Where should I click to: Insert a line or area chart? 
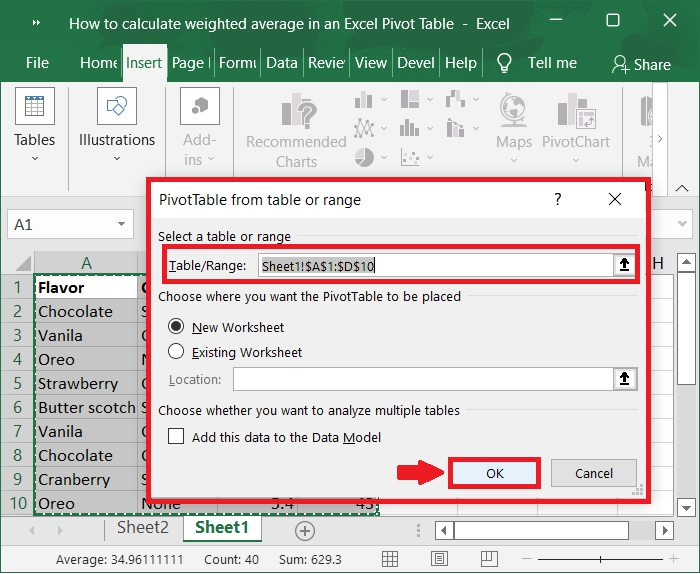coord(364,129)
